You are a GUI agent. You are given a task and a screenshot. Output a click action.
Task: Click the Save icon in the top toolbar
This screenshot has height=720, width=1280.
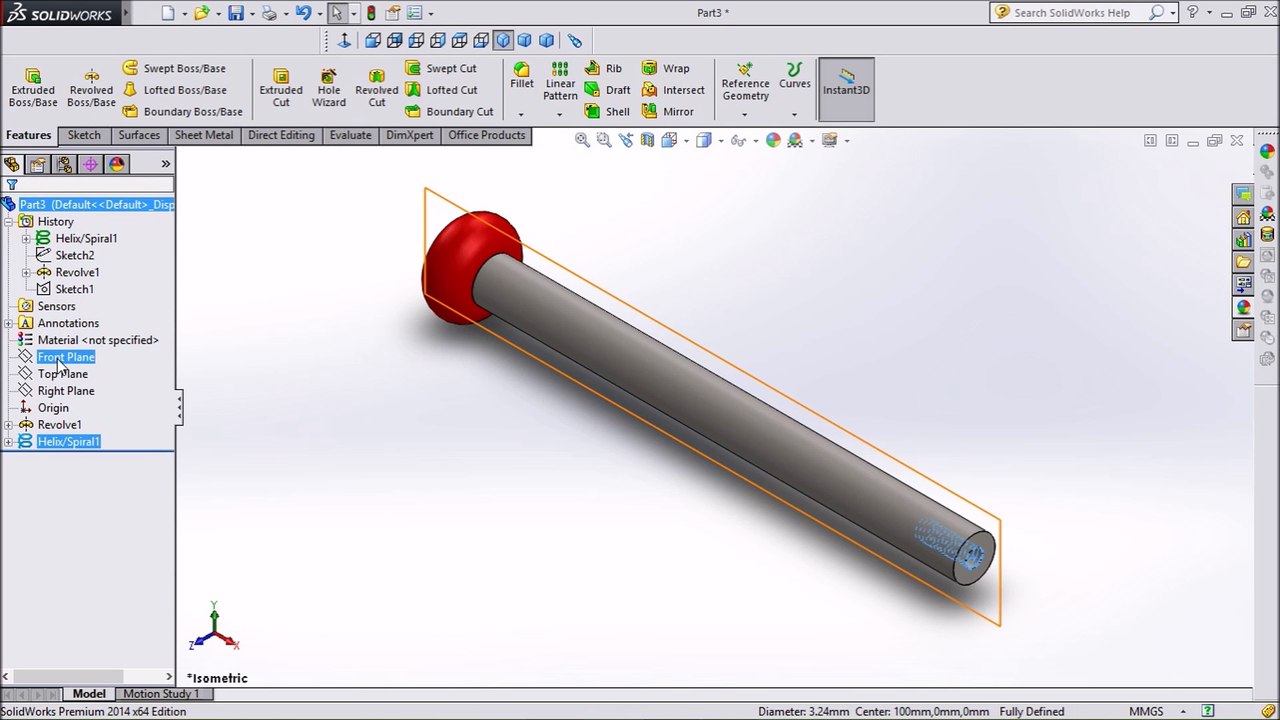click(x=235, y=13)
